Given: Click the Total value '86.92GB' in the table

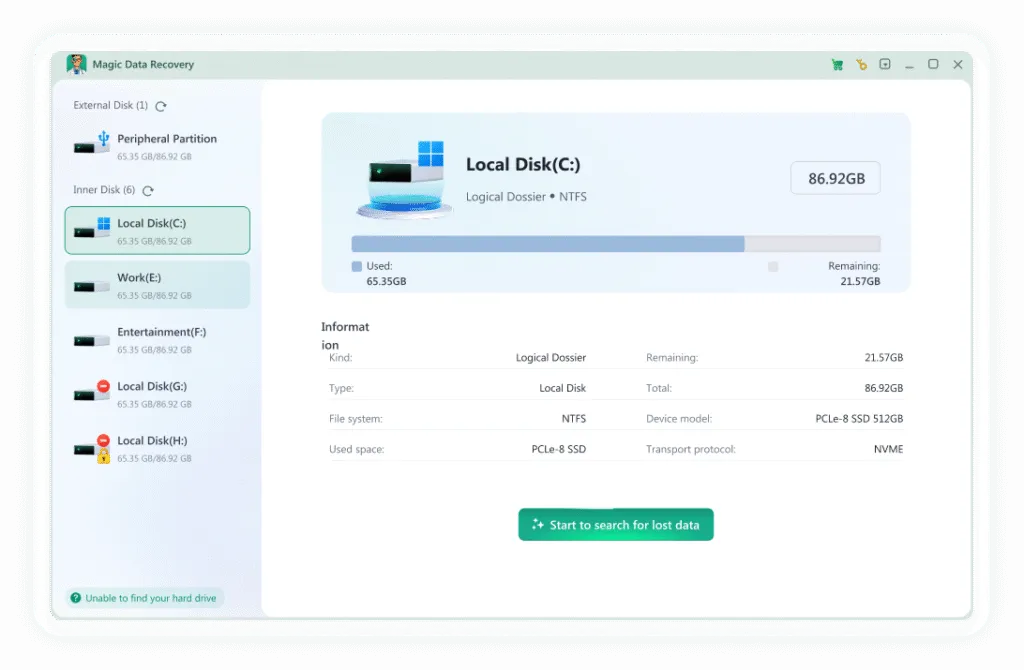Looking at the screenshot, I should (884, 388).
